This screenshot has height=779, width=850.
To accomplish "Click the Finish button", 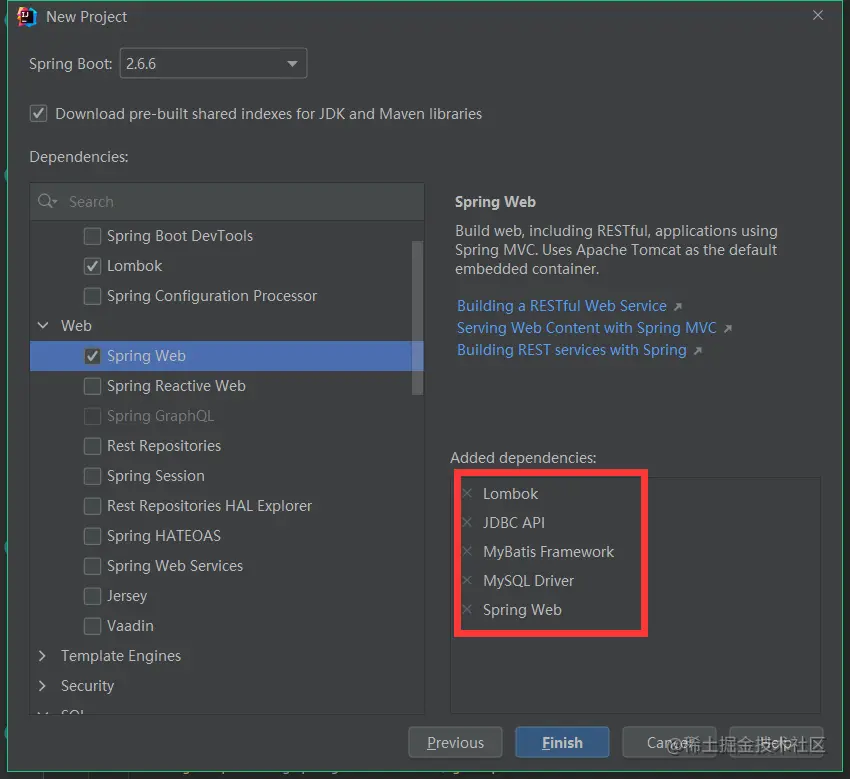I will 562,742.
